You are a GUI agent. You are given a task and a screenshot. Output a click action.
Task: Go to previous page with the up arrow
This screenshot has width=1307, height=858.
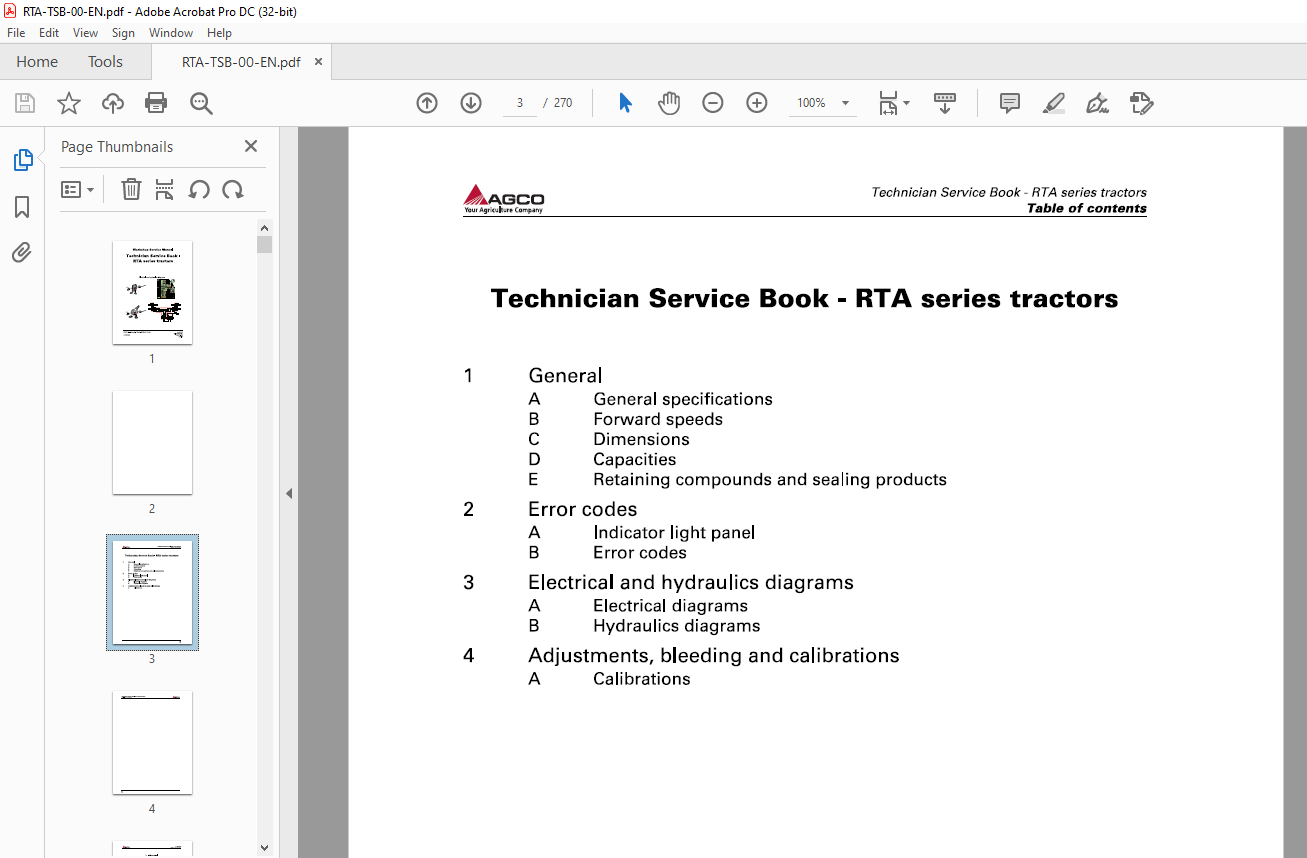427,103
